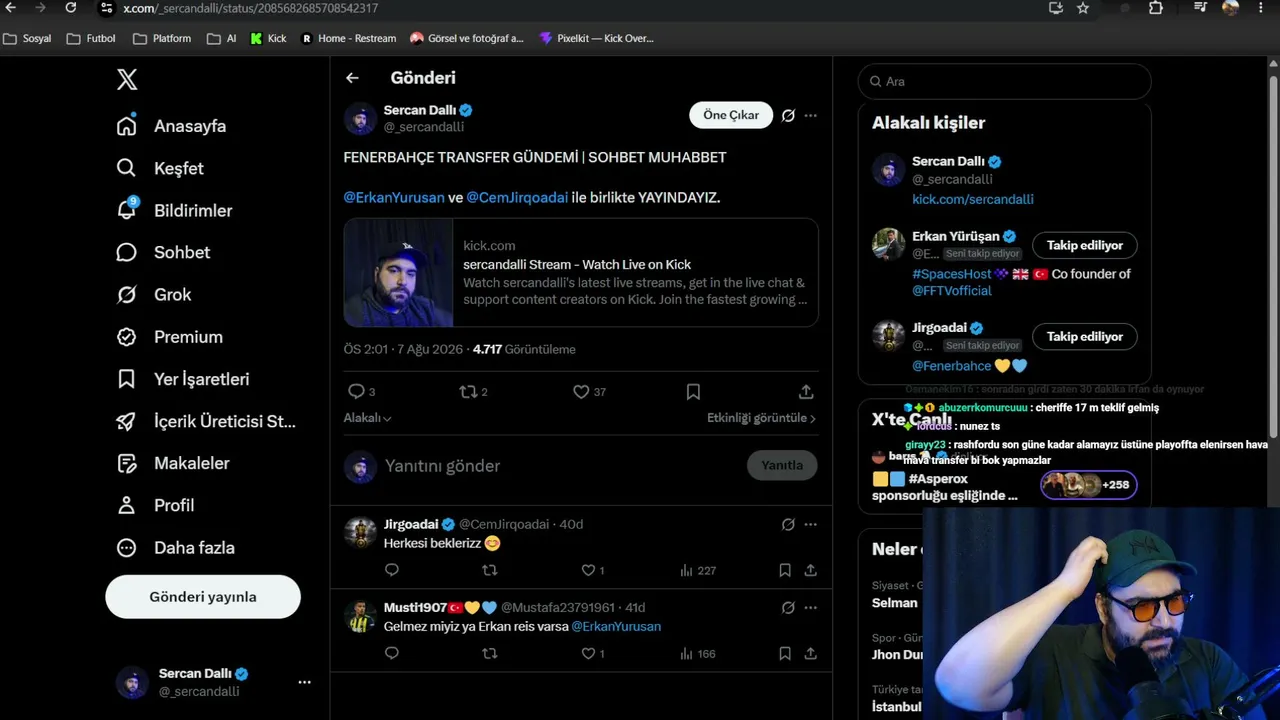
Task: Open Yer İşaretleri bookmarks
Action: click(x=182, y=379)
